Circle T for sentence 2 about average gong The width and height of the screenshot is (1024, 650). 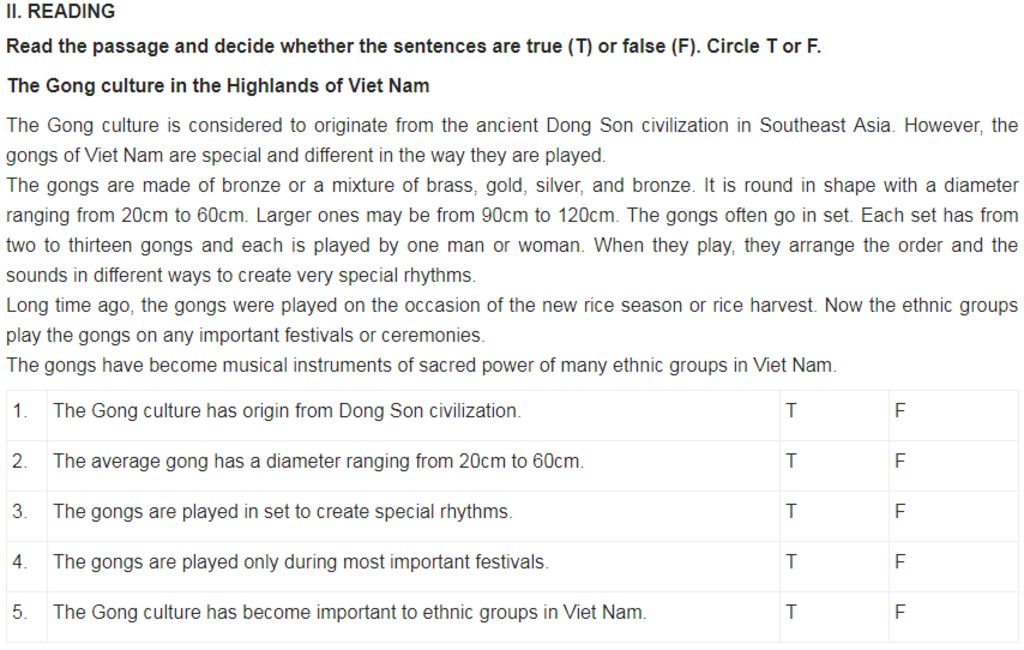(x=791, y=461)
